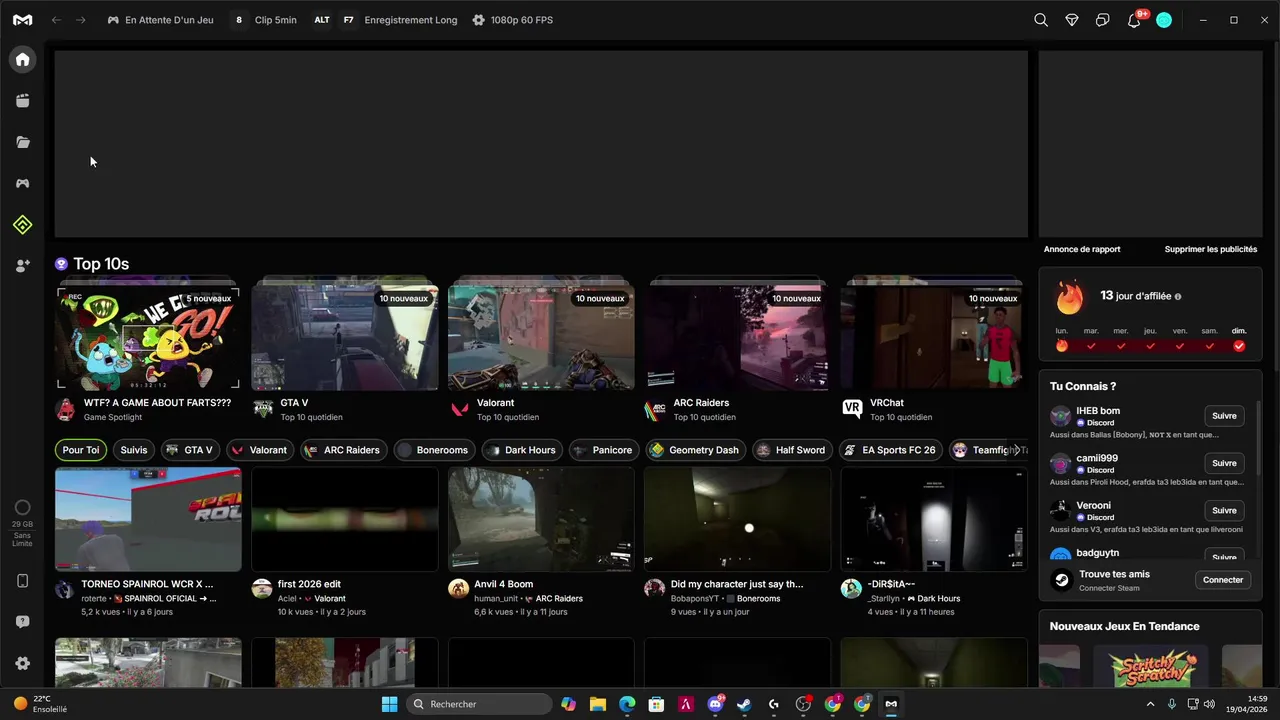Click the dim. streak day checkmark

[x=1239, y=346]
